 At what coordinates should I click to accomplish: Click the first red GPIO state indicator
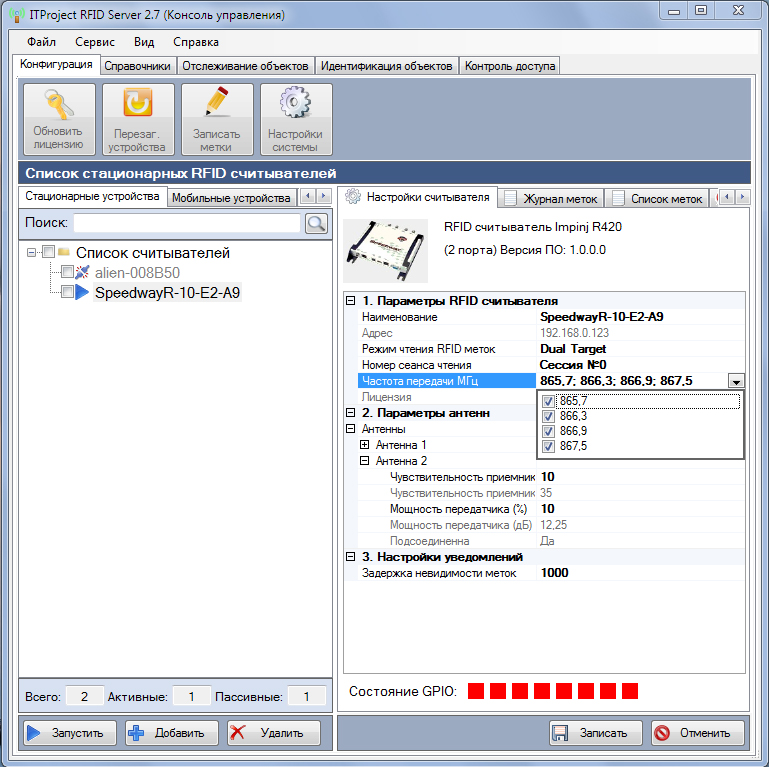(476, 691)
